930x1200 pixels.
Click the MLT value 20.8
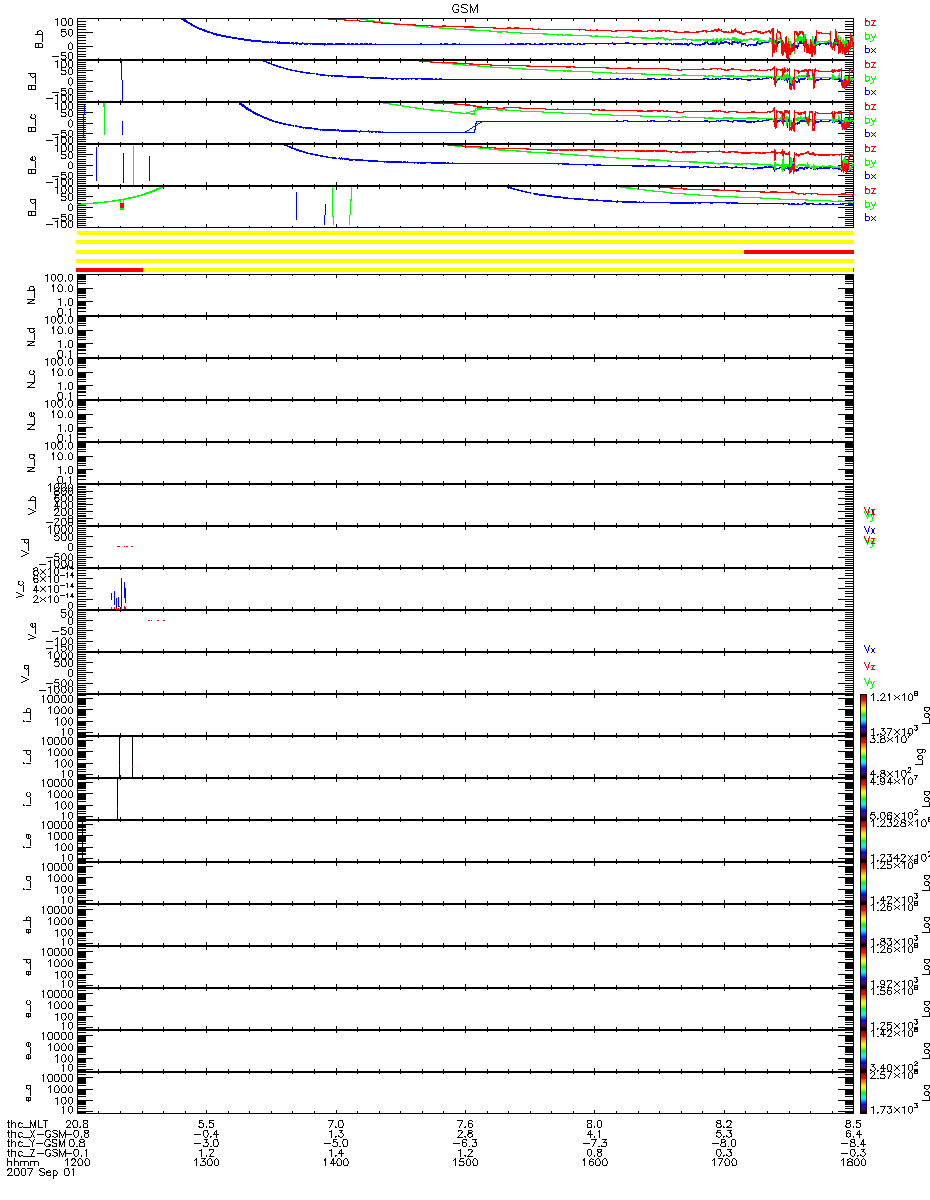pyautogui.click(x=78, y=1124)
